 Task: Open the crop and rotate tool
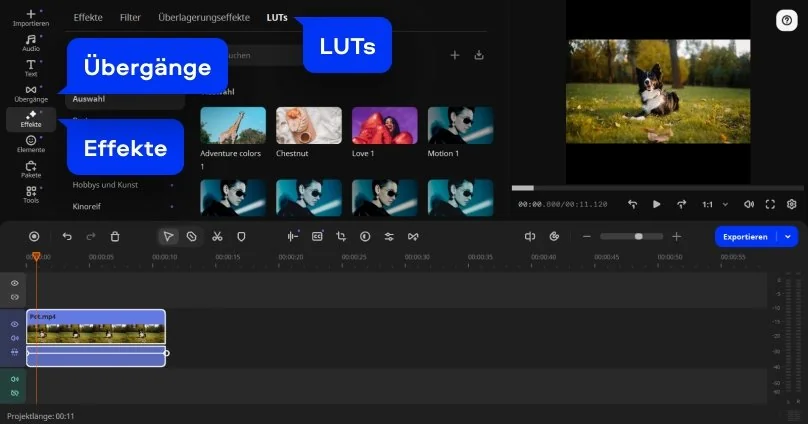(341, 236)
